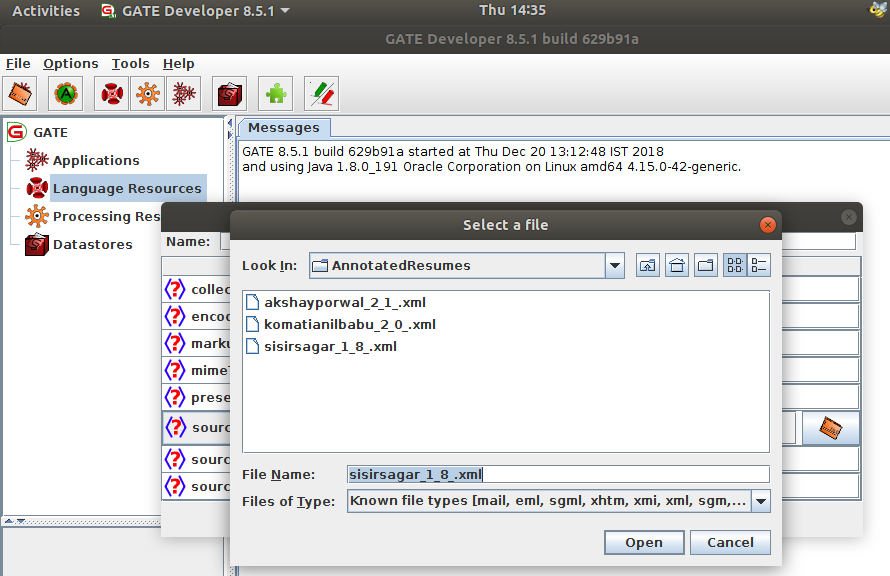The image size is (890, 576).
Task: Open the Annotation Diff tool icon
Action: (x=320, y=93)
